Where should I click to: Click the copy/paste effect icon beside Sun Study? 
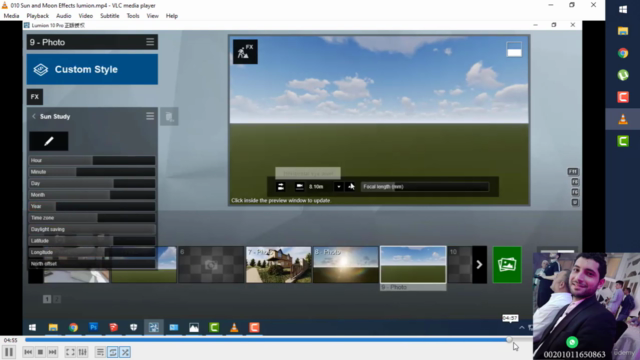[x=169, y=117]
